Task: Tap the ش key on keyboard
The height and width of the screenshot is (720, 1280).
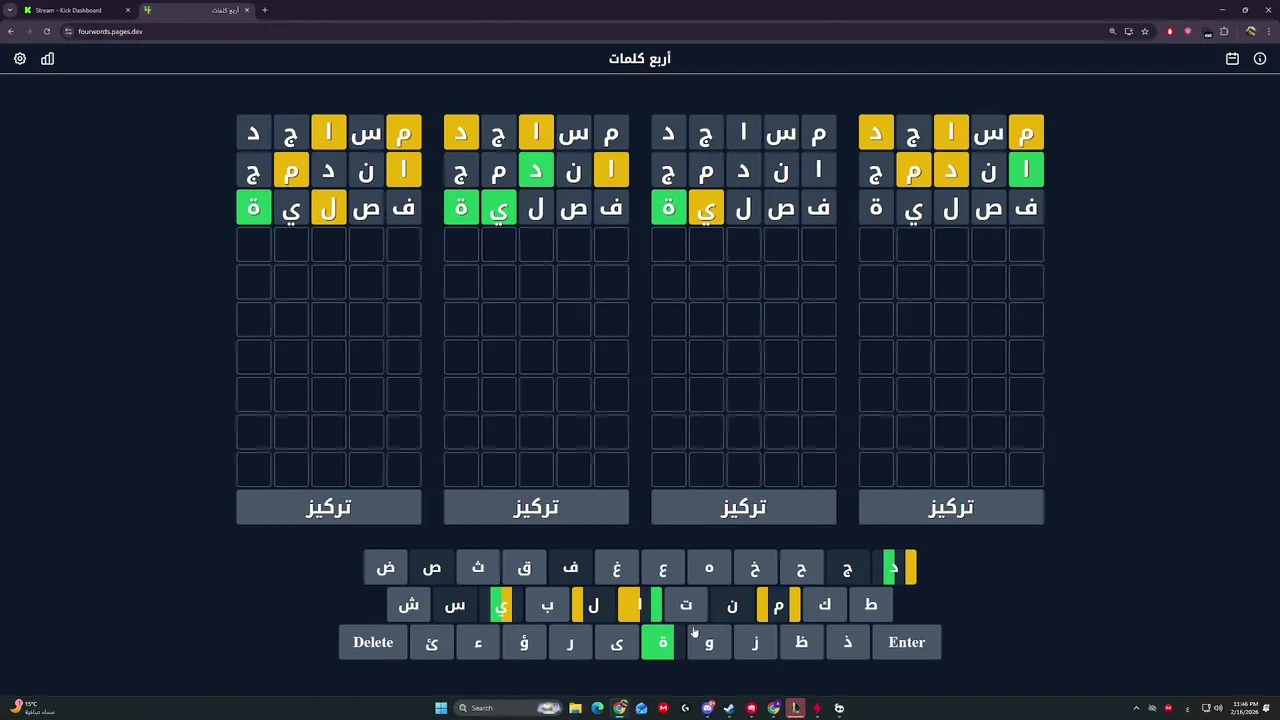Action: (409, 605)
